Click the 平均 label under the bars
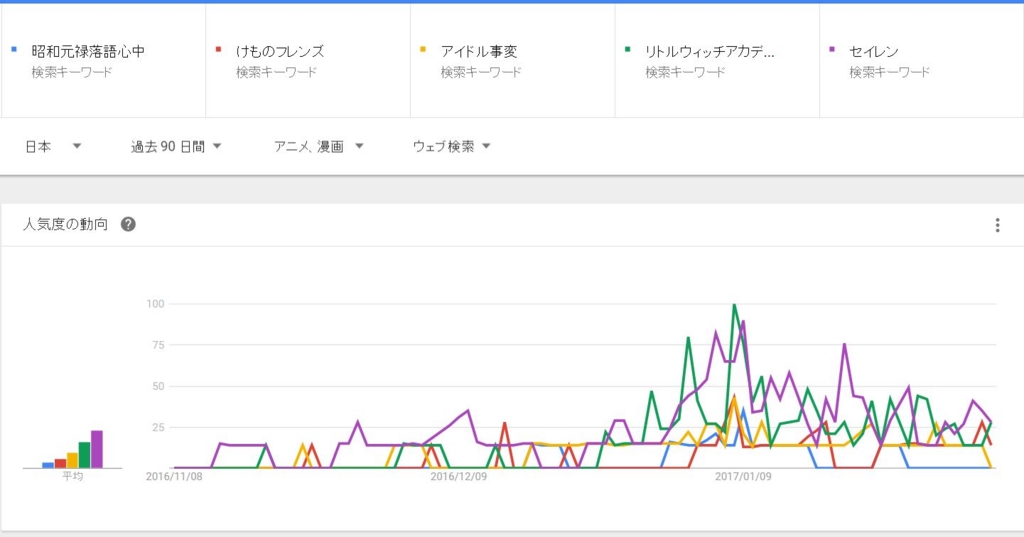 pyautogui.click(x=72, y=476)
